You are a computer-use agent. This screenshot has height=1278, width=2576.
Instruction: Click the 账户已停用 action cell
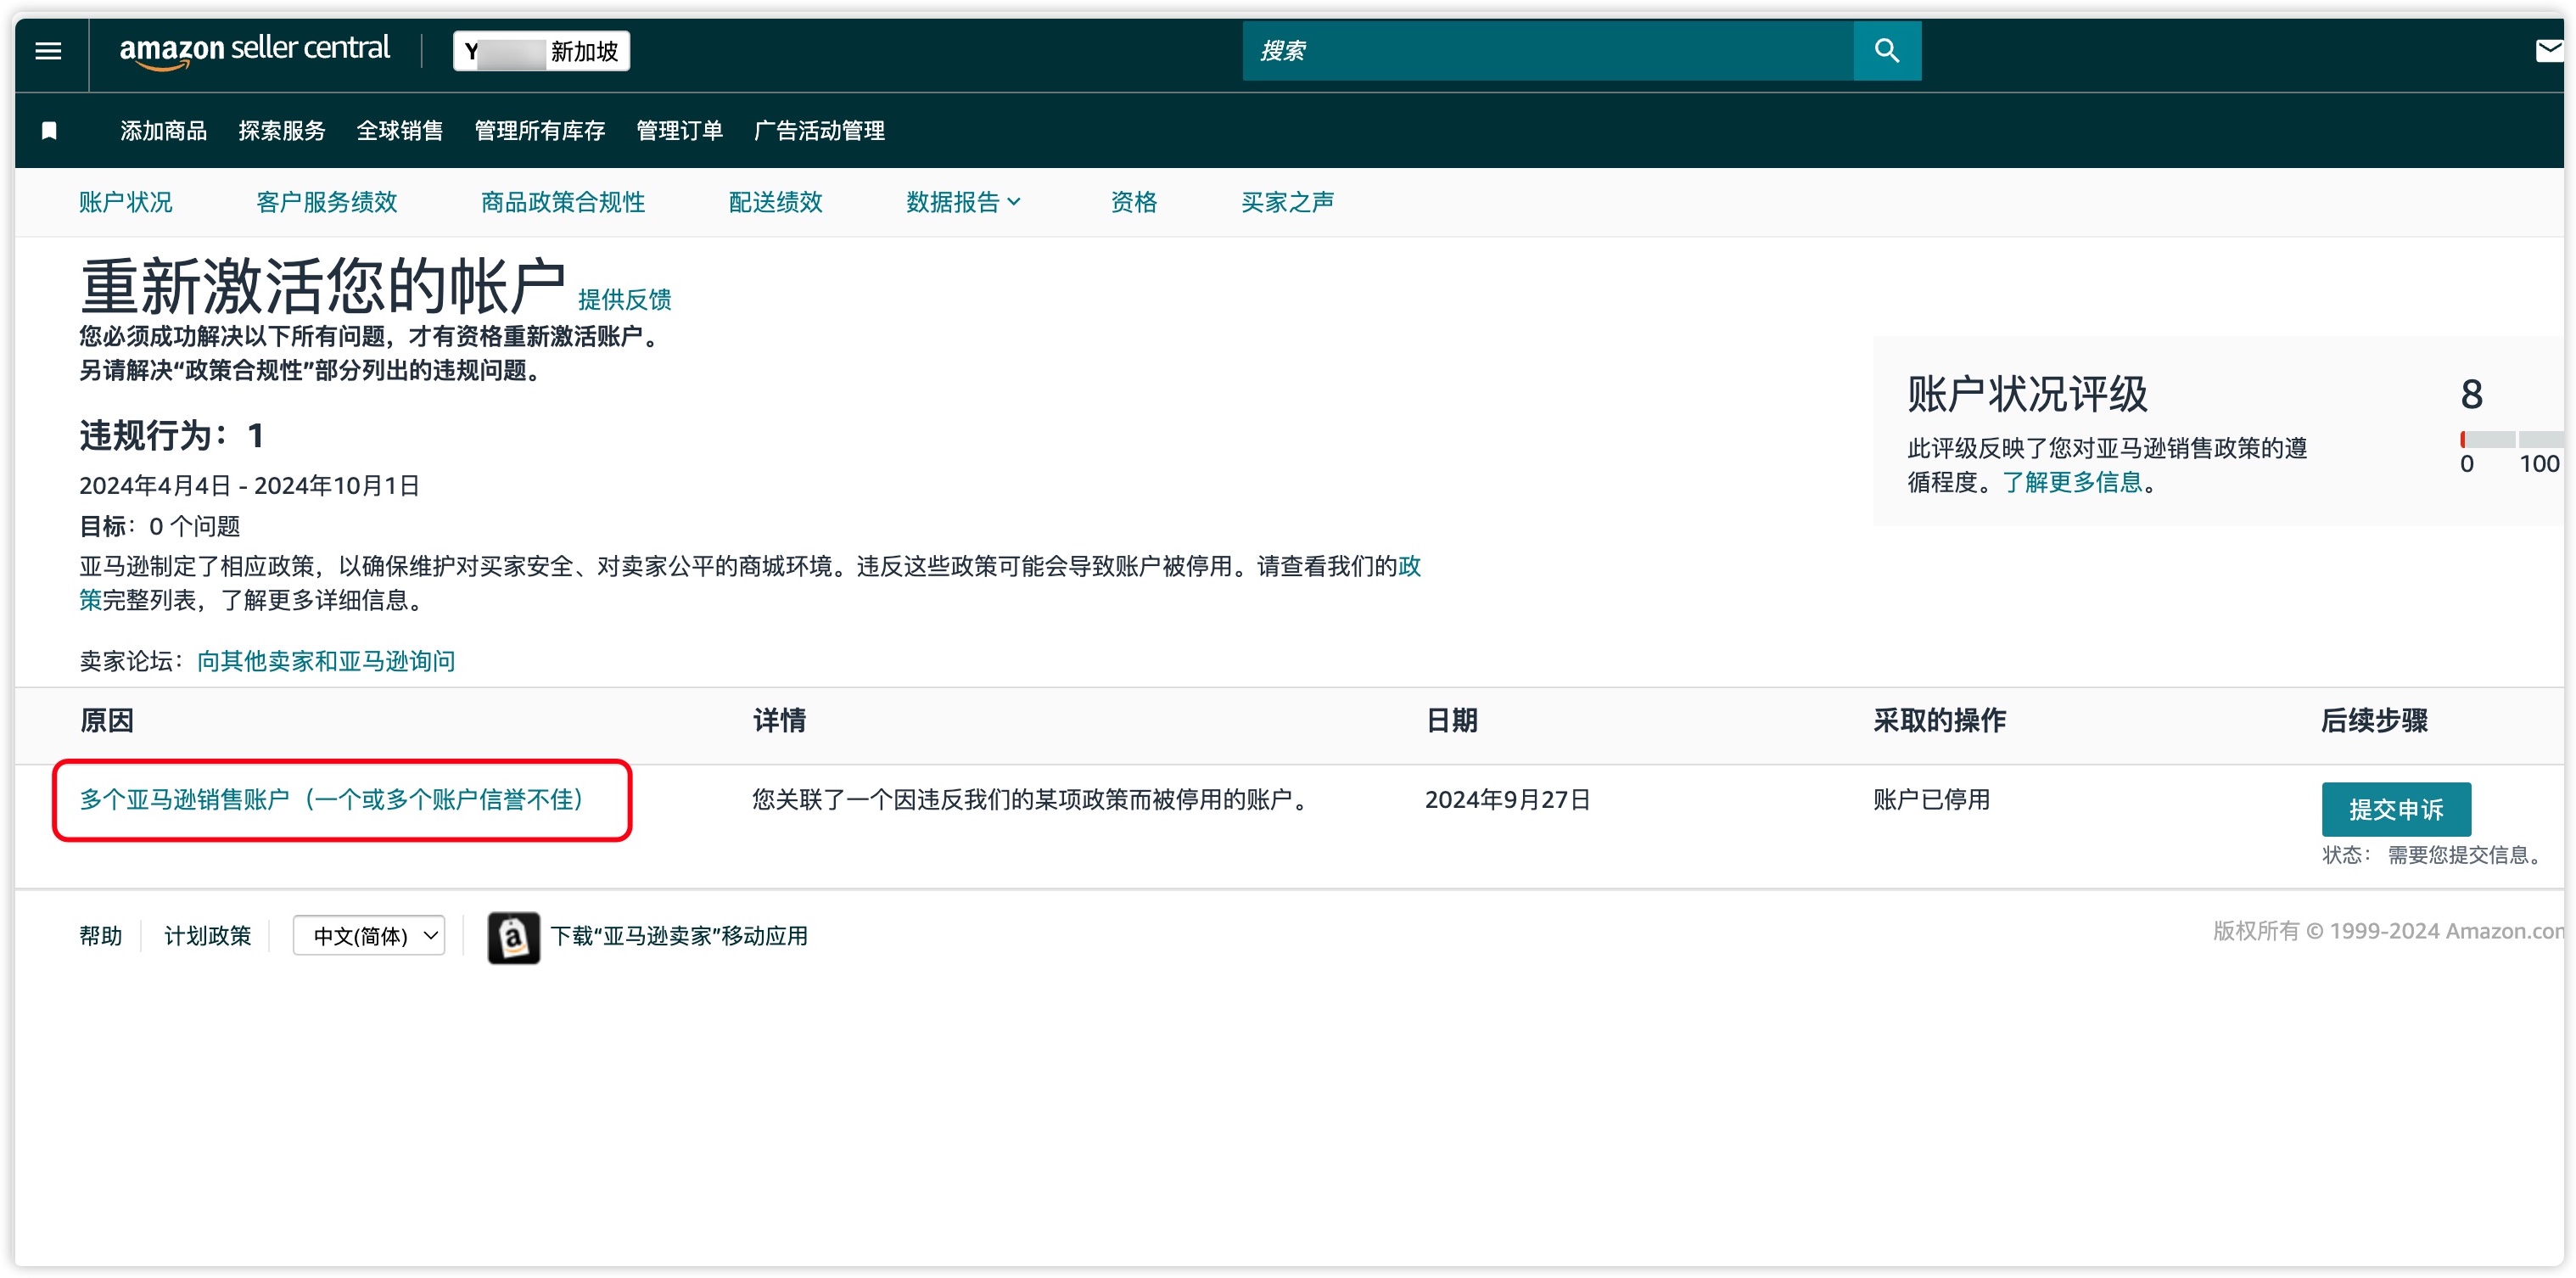[1932, 799]
